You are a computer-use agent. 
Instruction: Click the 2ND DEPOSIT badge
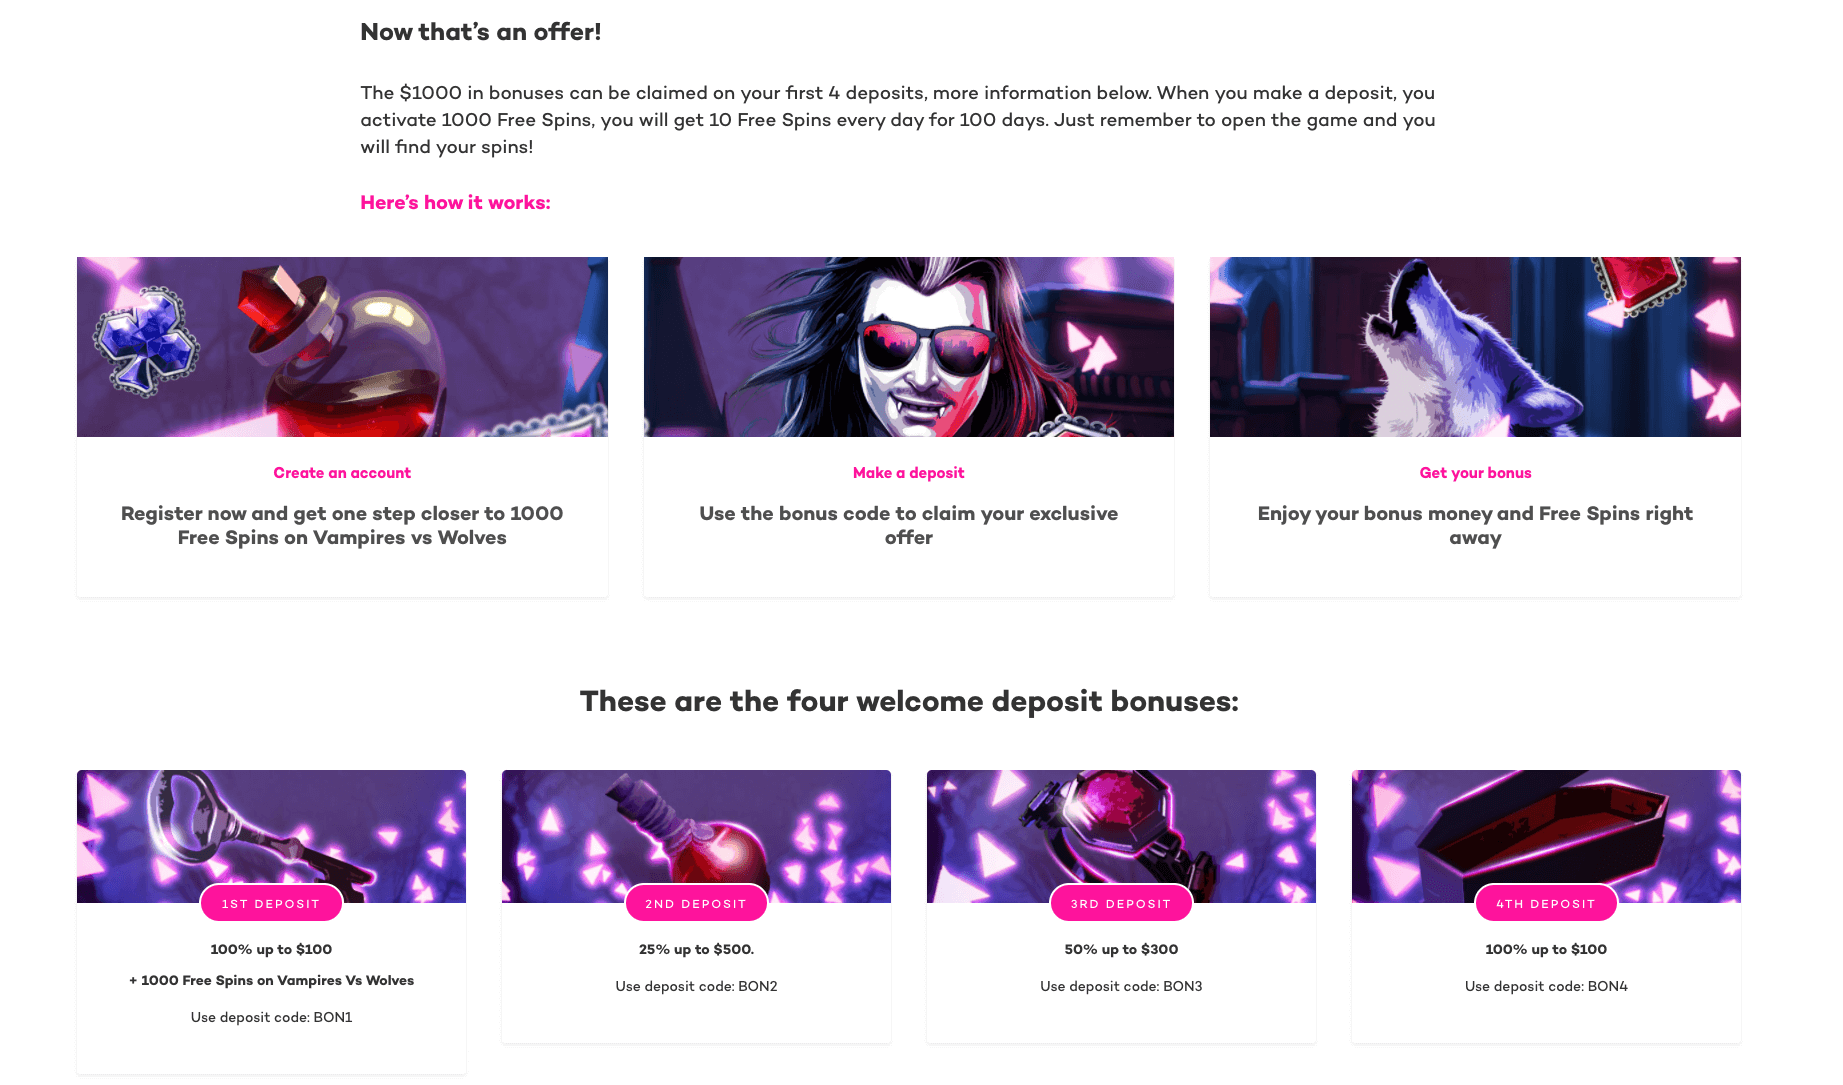pos(696,903)
